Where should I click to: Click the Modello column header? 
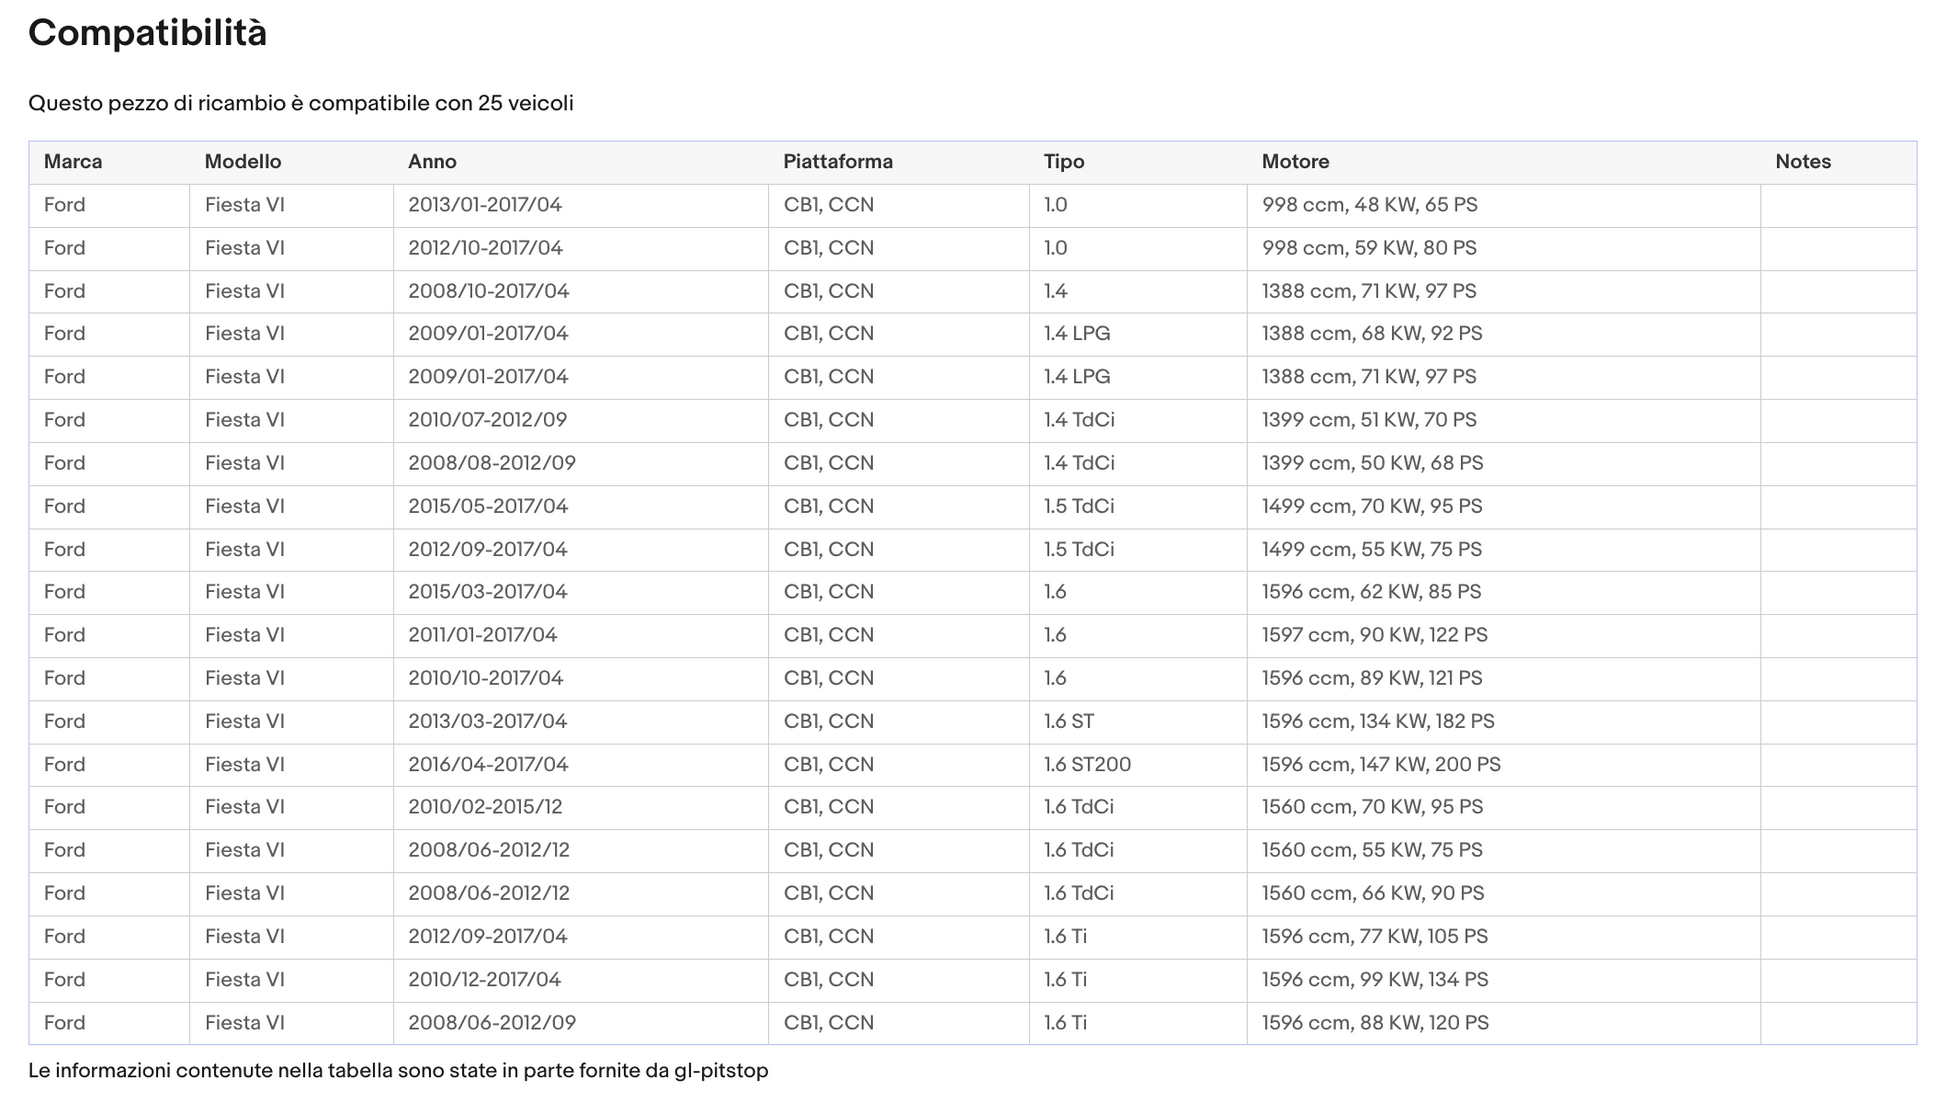(243, 162)
